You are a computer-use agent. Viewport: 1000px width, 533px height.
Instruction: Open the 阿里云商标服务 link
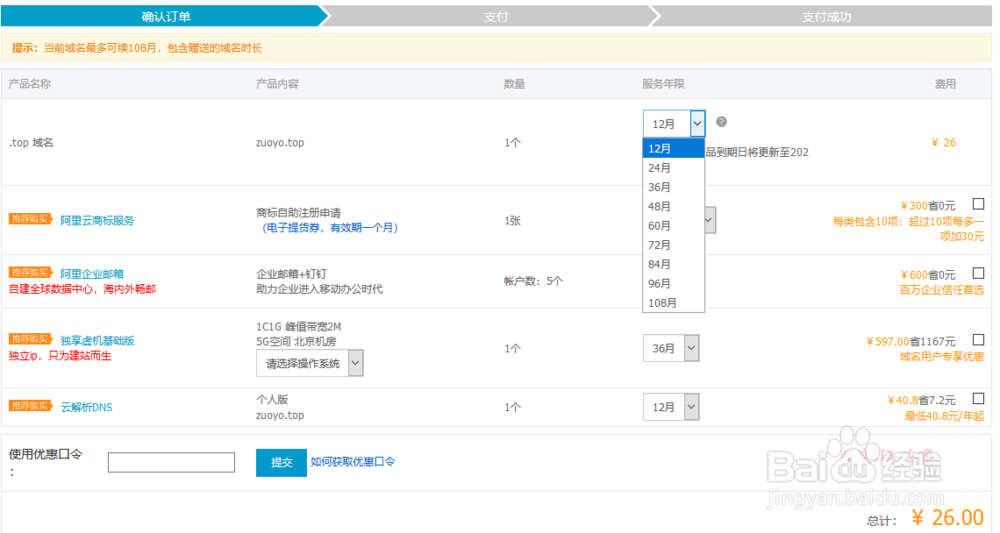click(97, 221)
